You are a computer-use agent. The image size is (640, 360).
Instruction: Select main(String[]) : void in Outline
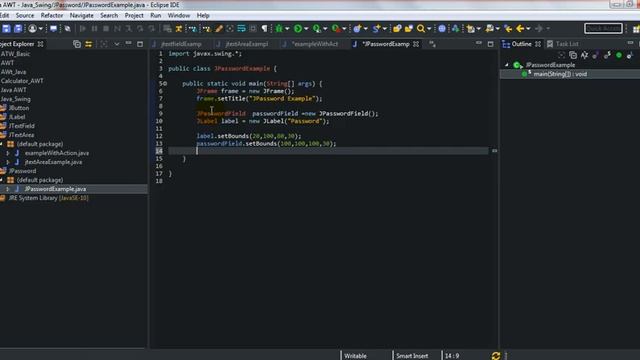tap(560, 74)
